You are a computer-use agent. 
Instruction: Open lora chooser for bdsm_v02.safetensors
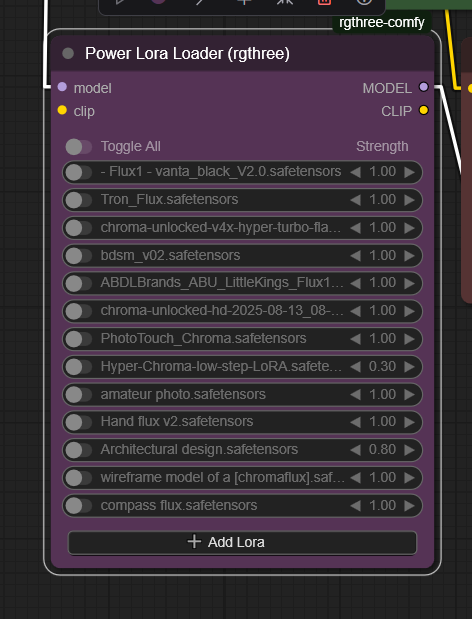170,255
